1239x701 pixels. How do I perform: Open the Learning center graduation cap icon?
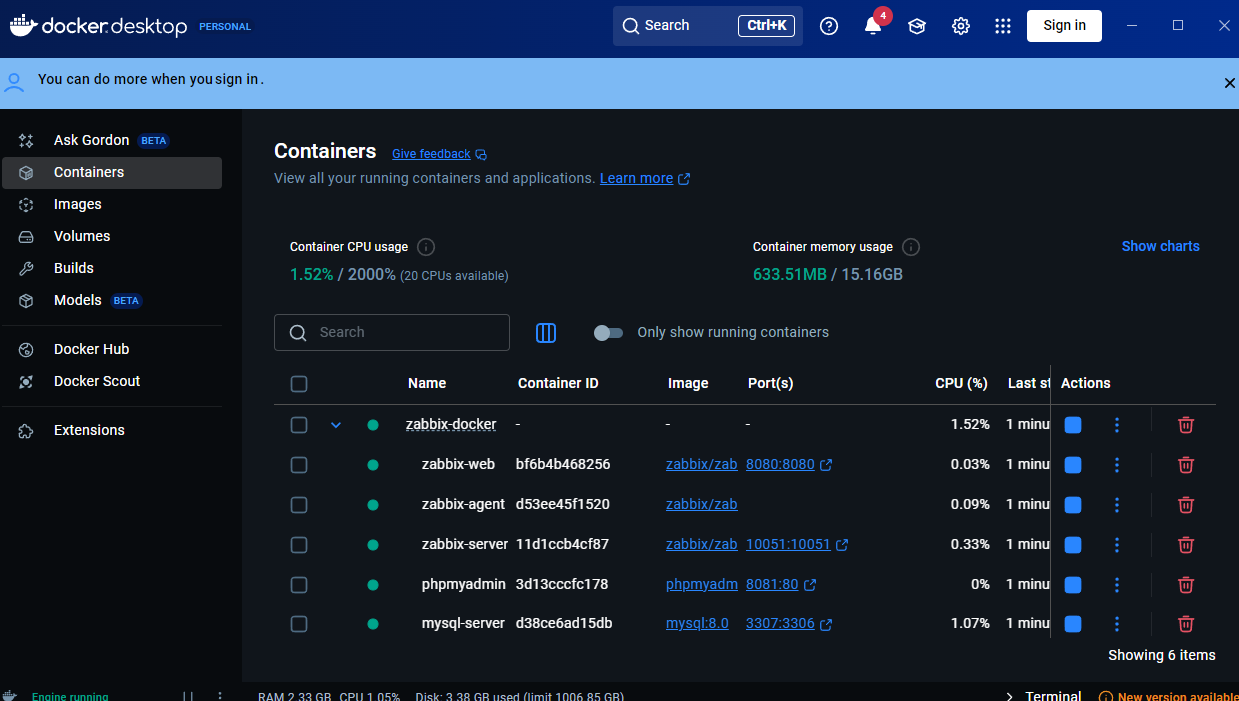(x=917, y=26)
